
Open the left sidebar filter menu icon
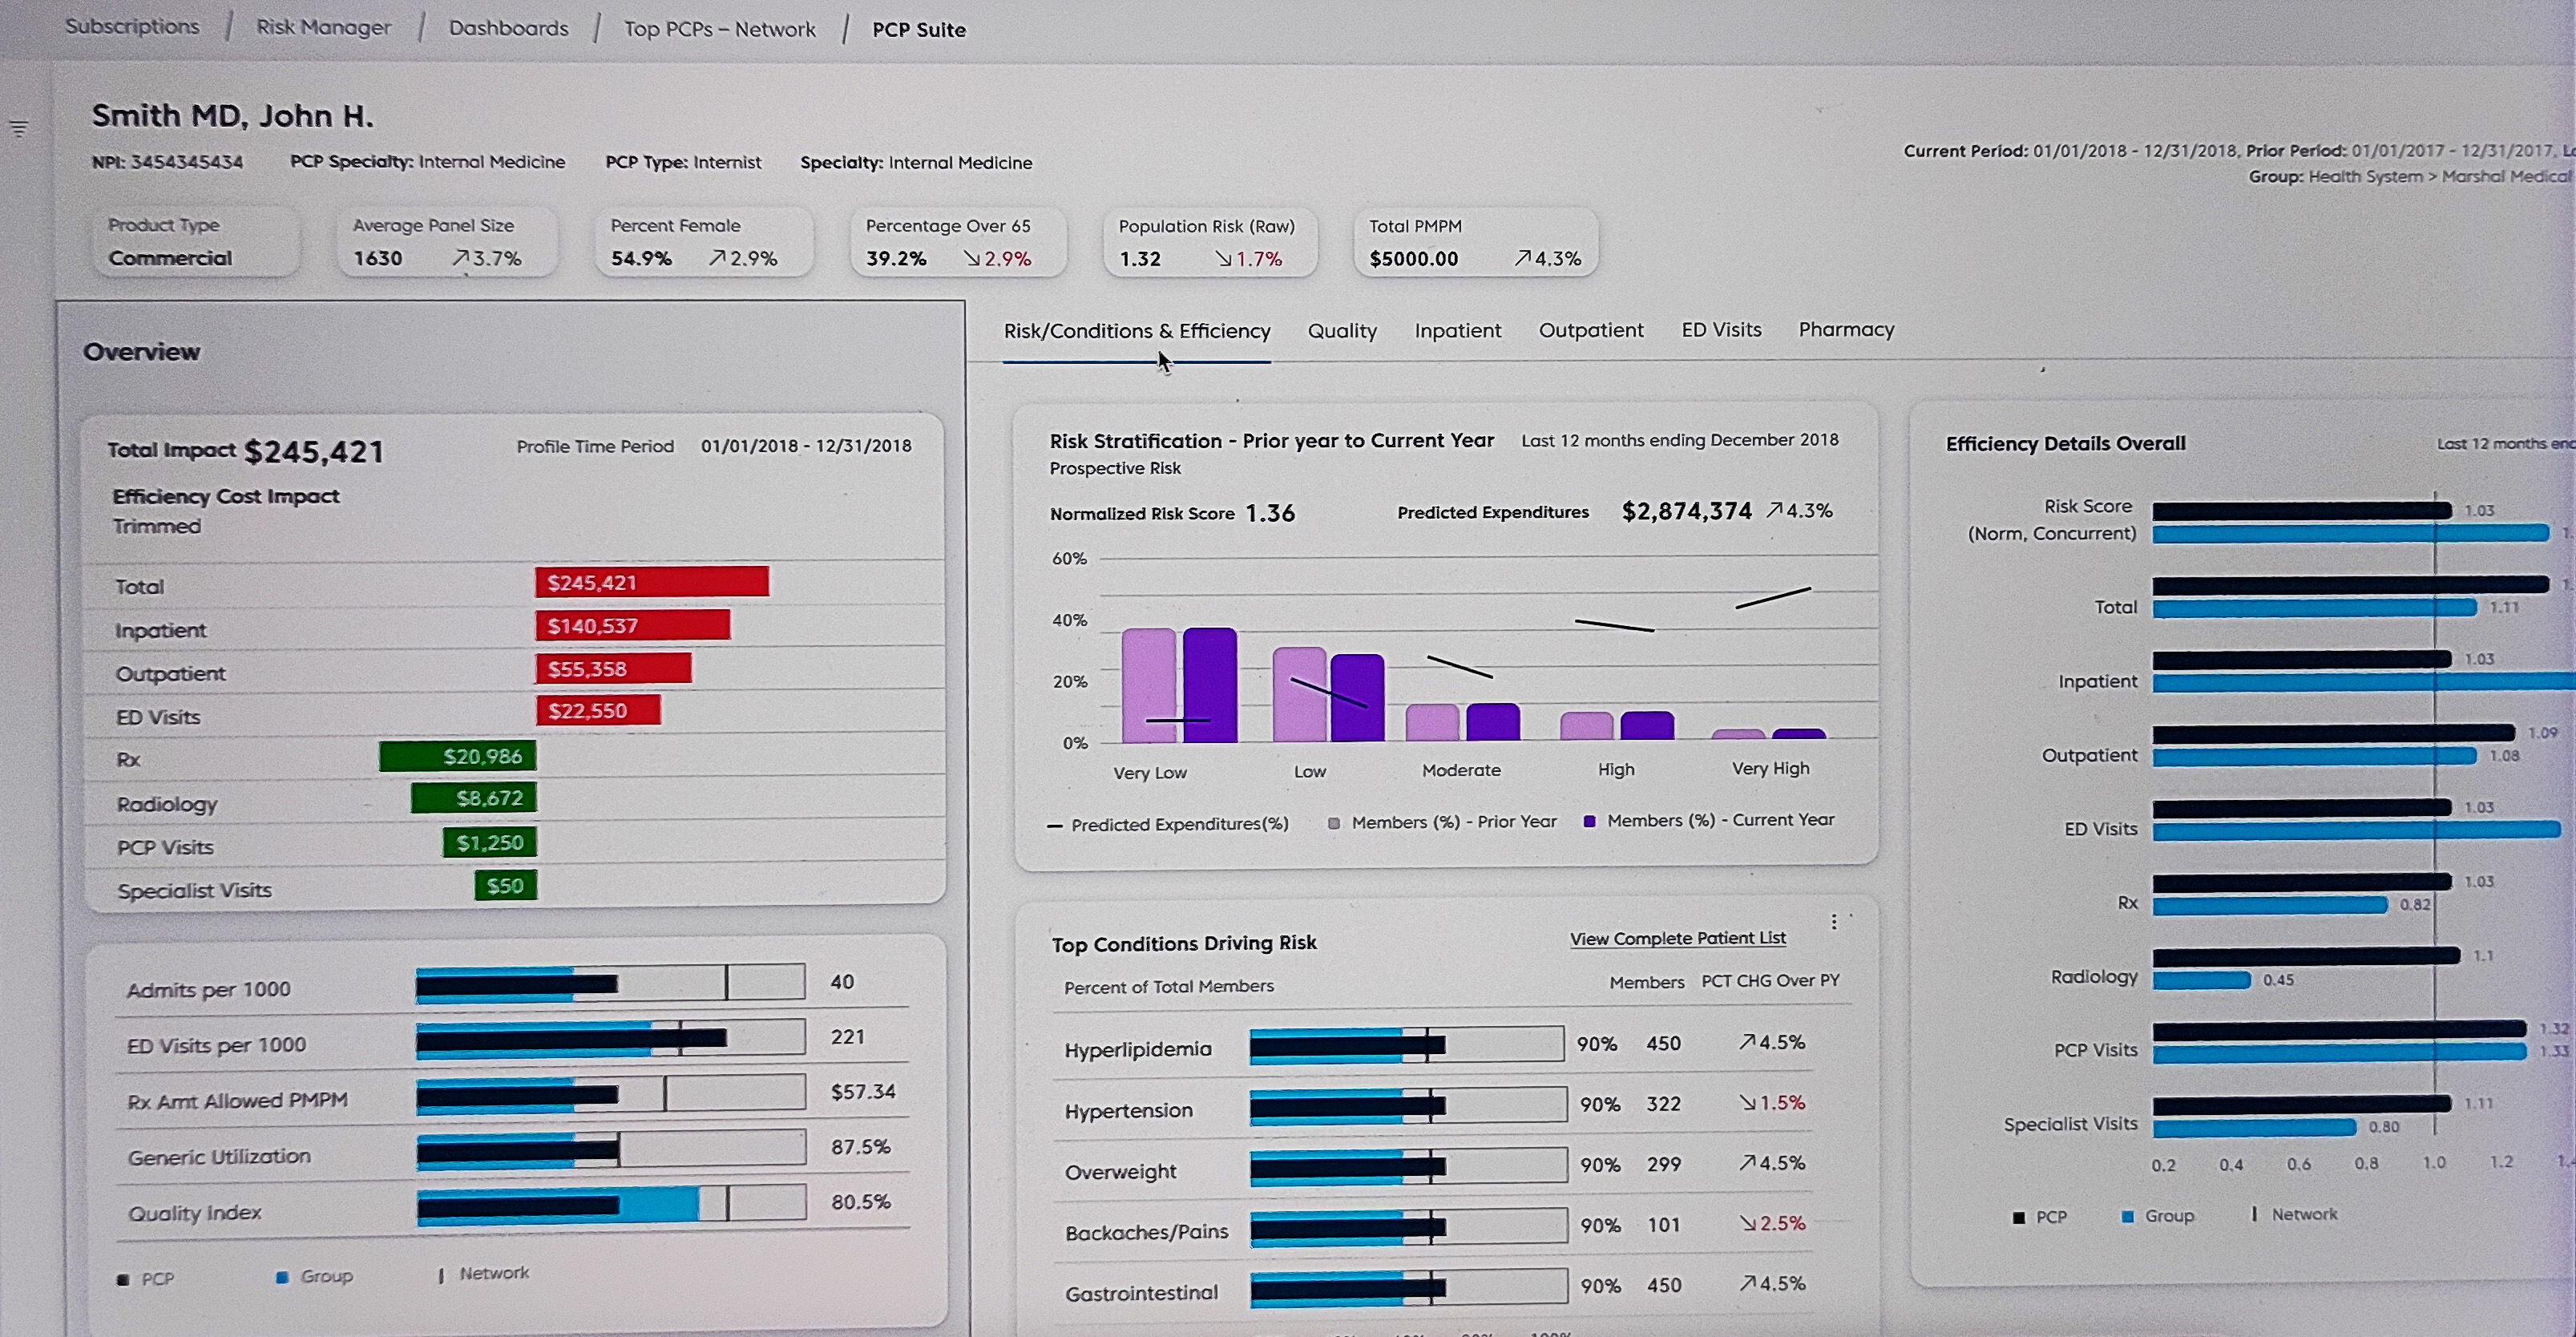(x=19, y=129)
